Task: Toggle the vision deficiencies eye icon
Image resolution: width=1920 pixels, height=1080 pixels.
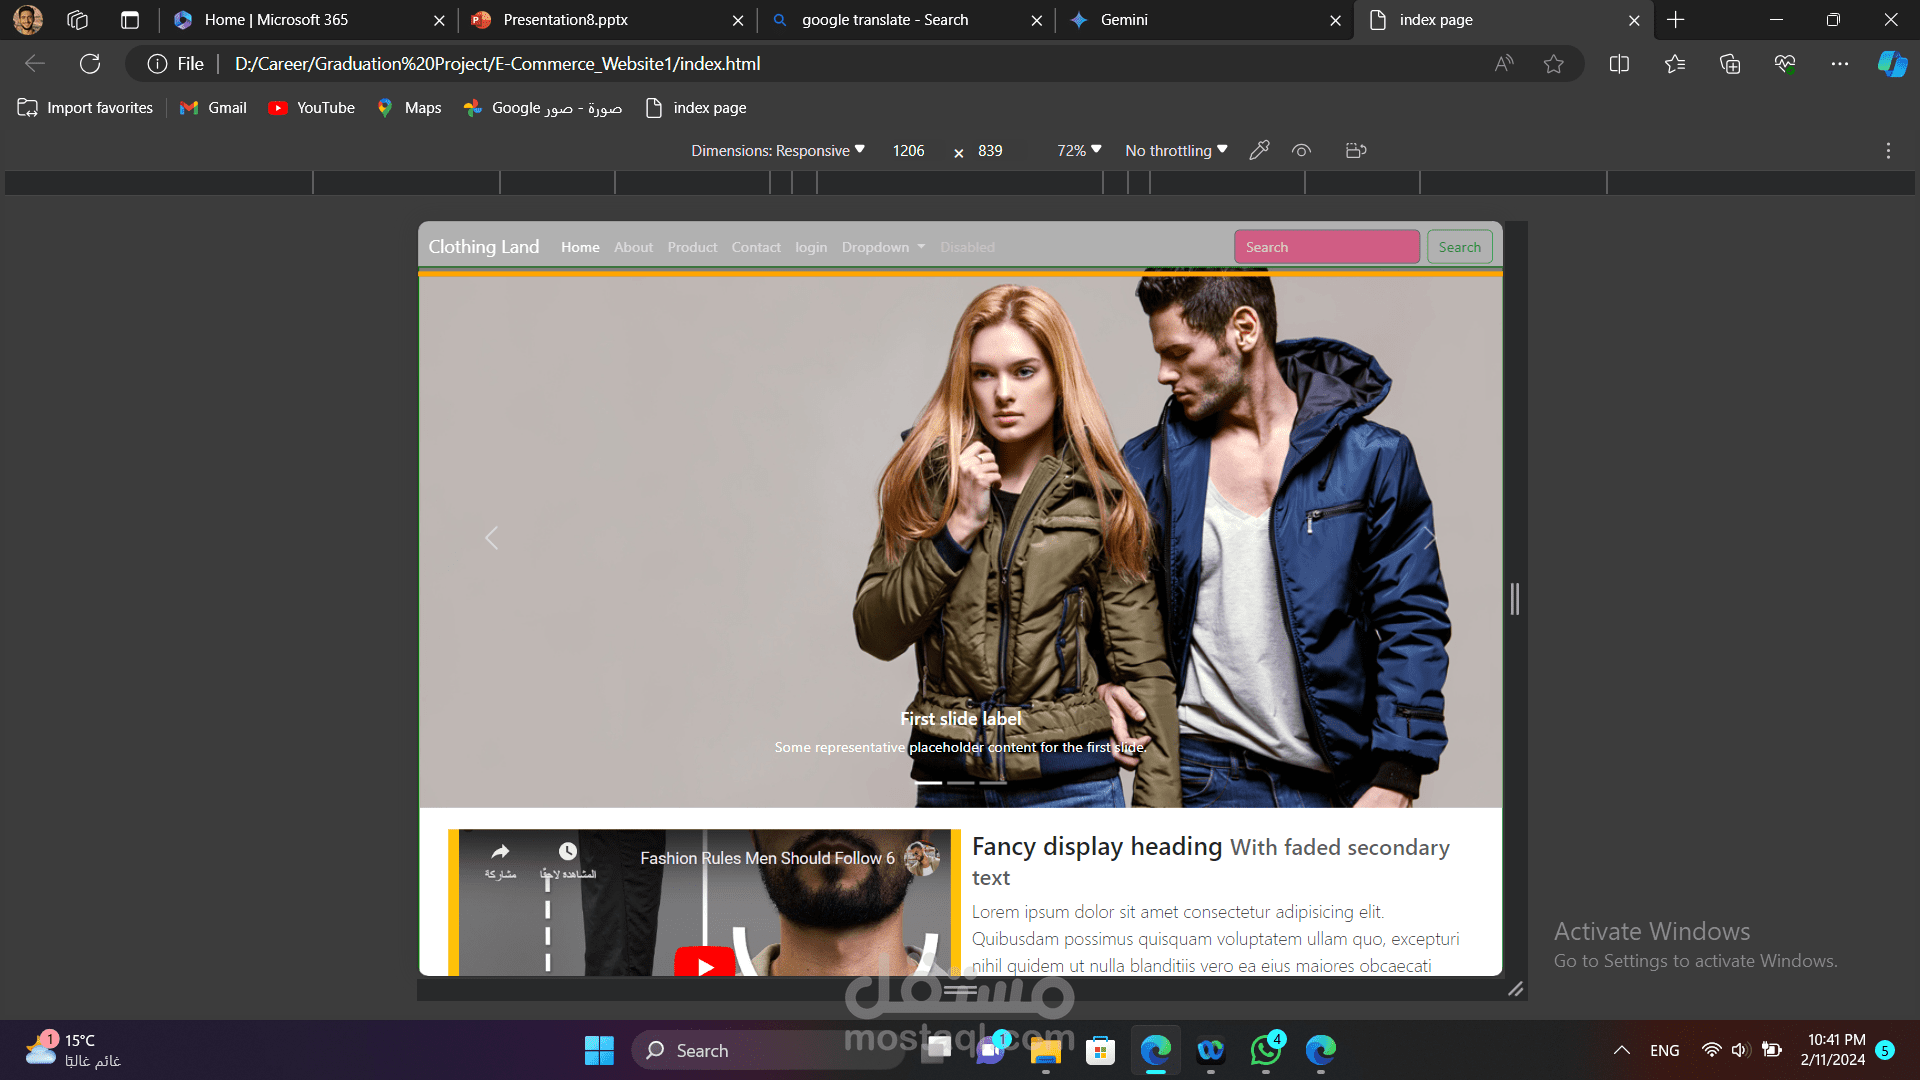Action: point(1301,151)
